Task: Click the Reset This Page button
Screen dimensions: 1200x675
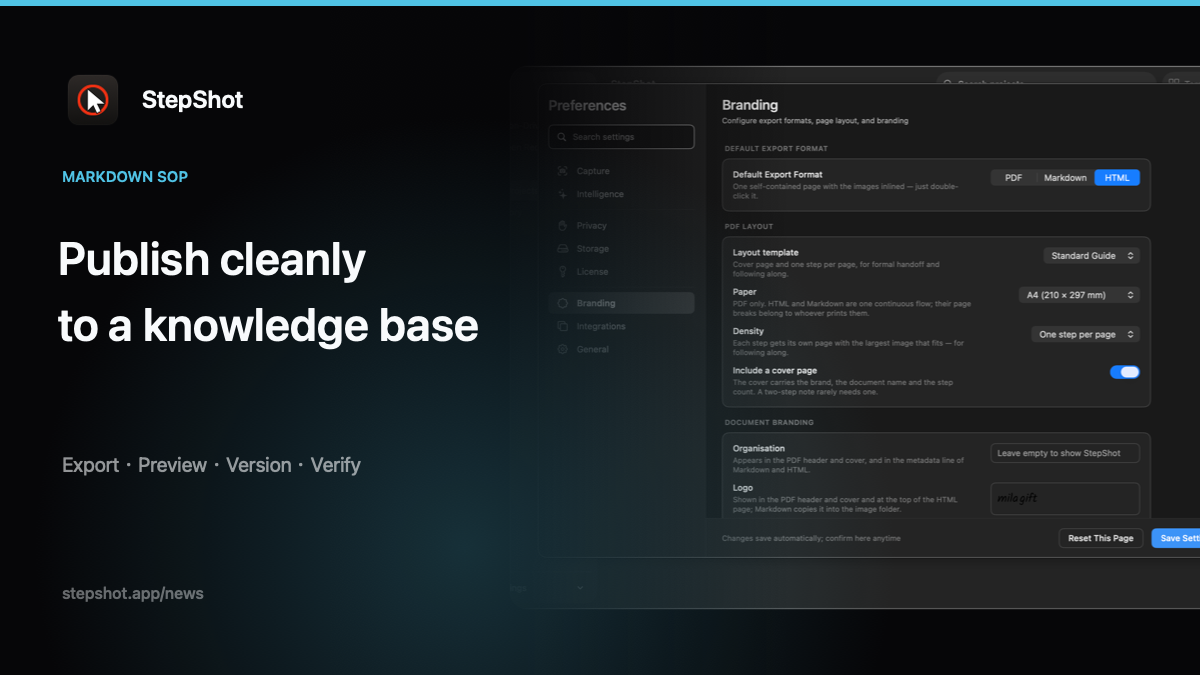Action: click(x=1101, y=538)
